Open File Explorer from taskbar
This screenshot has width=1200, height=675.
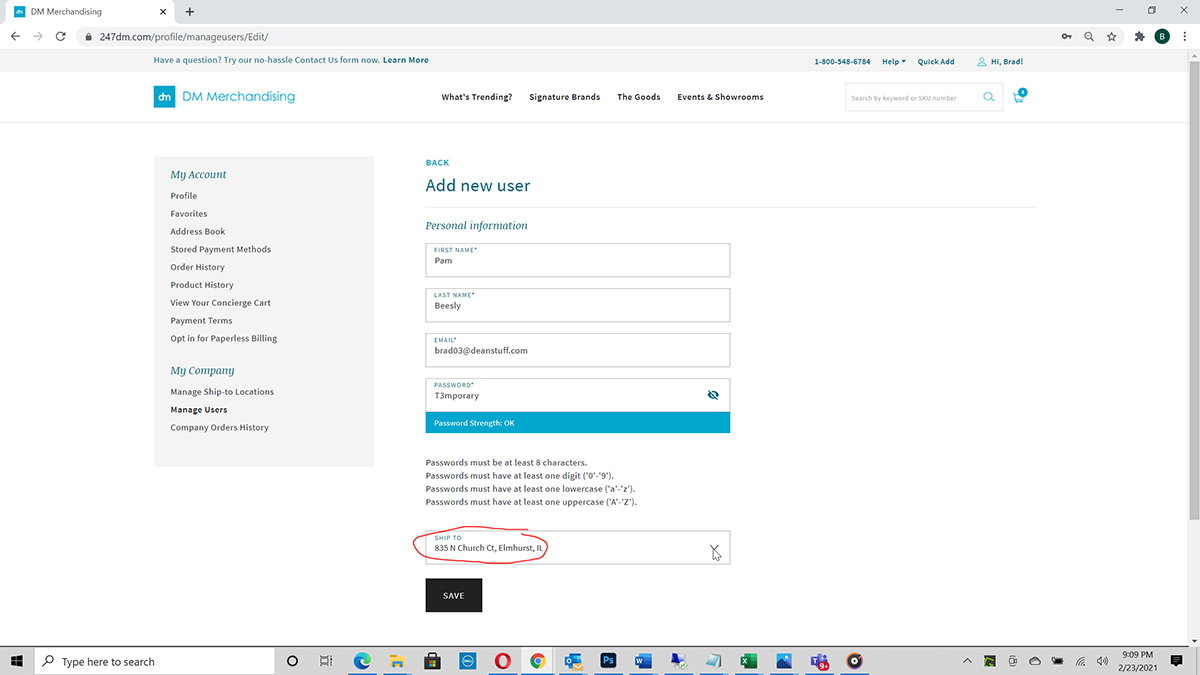tap(397, 661)
